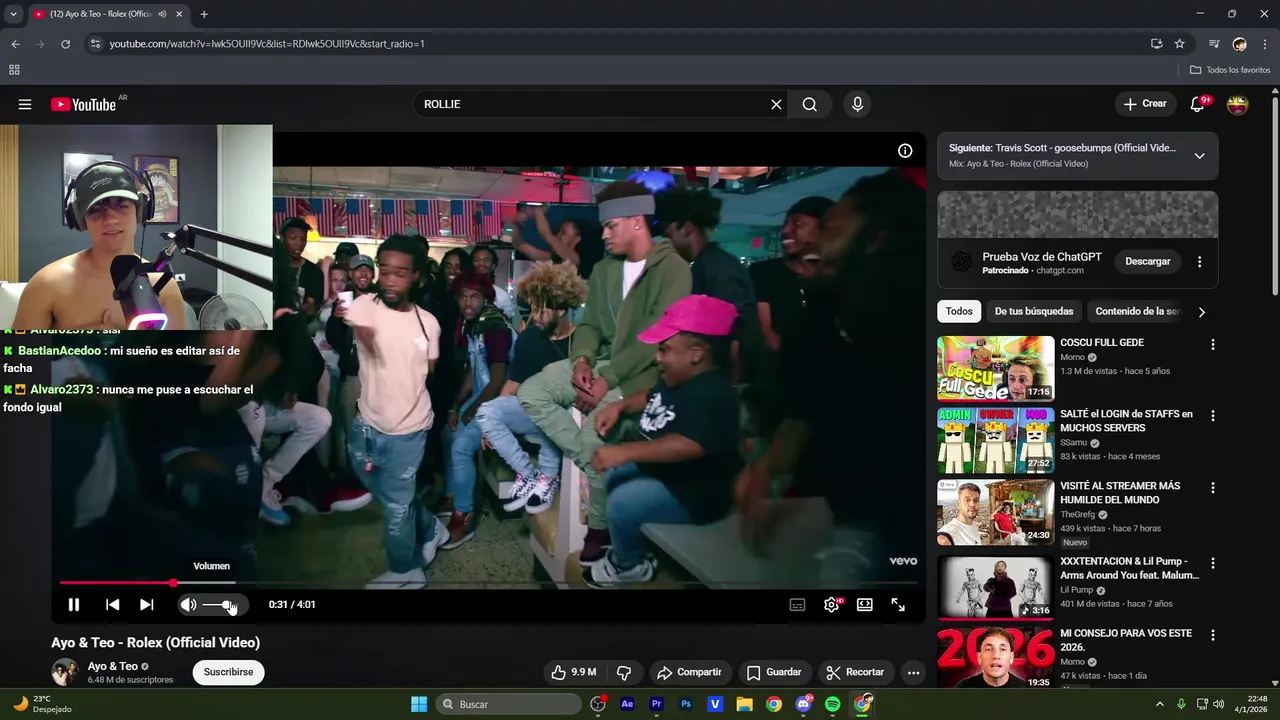Skip to previous video
This screenshot has width=1280, height=720.
click(x=112, y=604)
